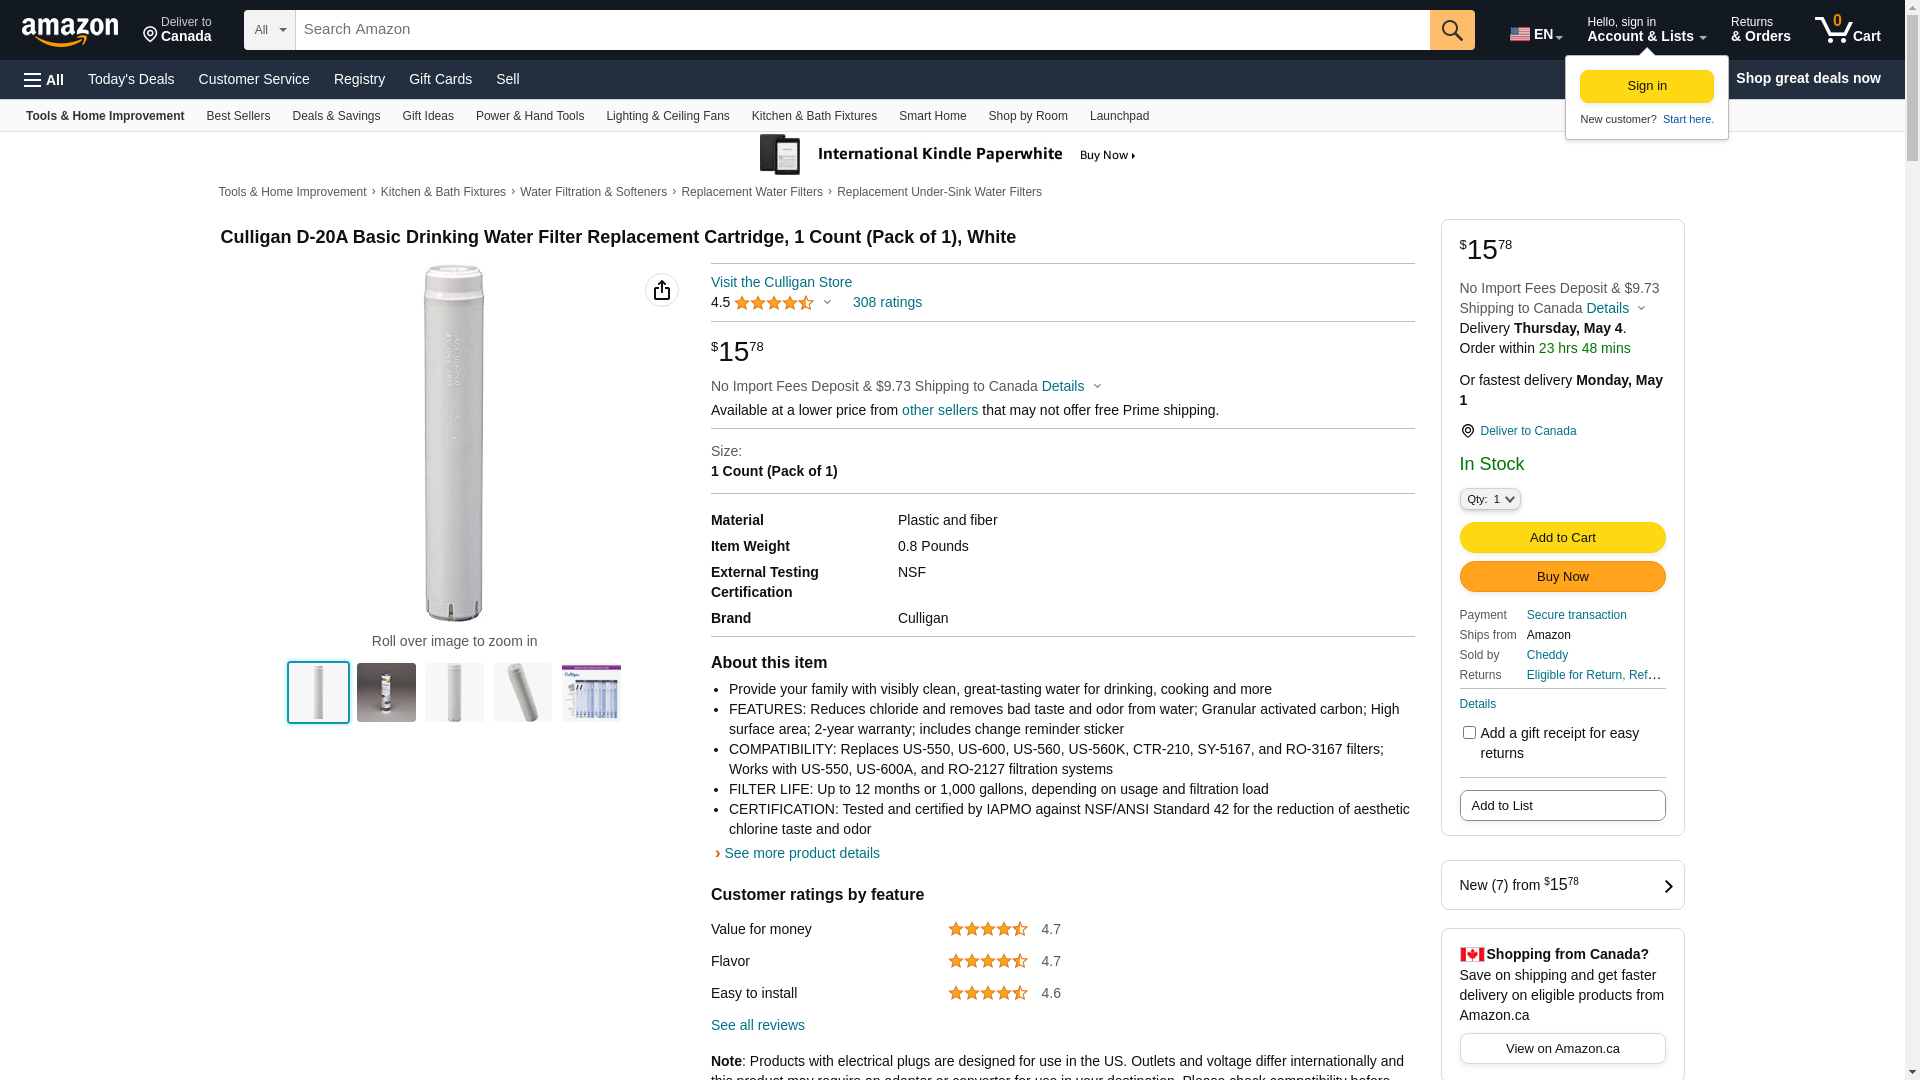Image resolution: width=1920 pixels, height=1080 pixels.
Task: Check the gift receipt checkbox
Action: tap(1469, 733)
